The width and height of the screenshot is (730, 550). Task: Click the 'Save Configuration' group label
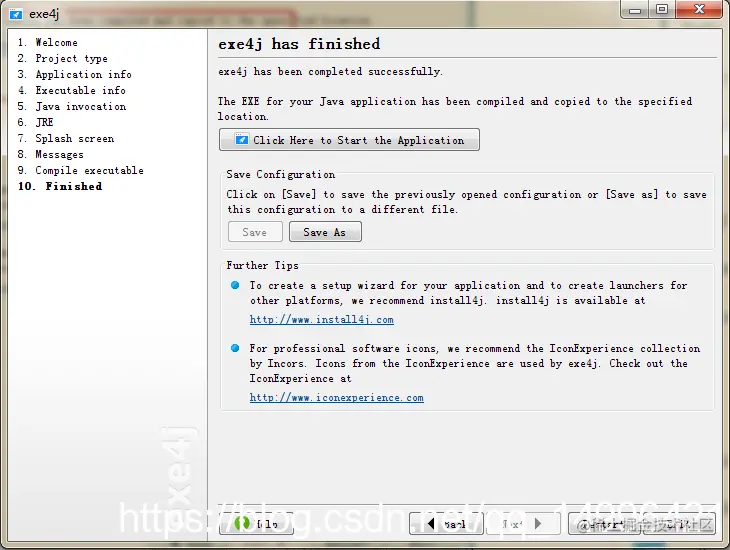[281, 174]
